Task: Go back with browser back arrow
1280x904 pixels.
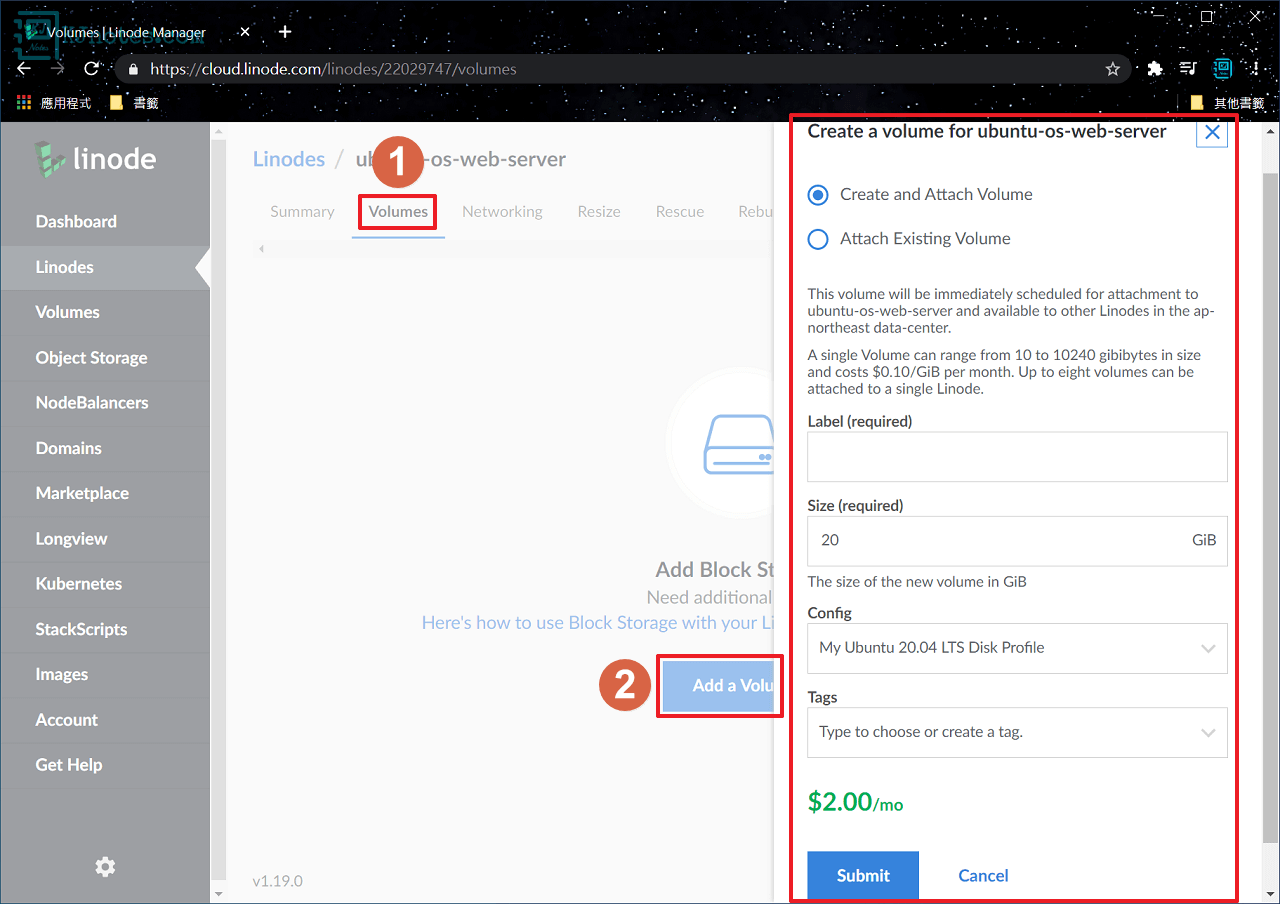Action: [25, 69]
